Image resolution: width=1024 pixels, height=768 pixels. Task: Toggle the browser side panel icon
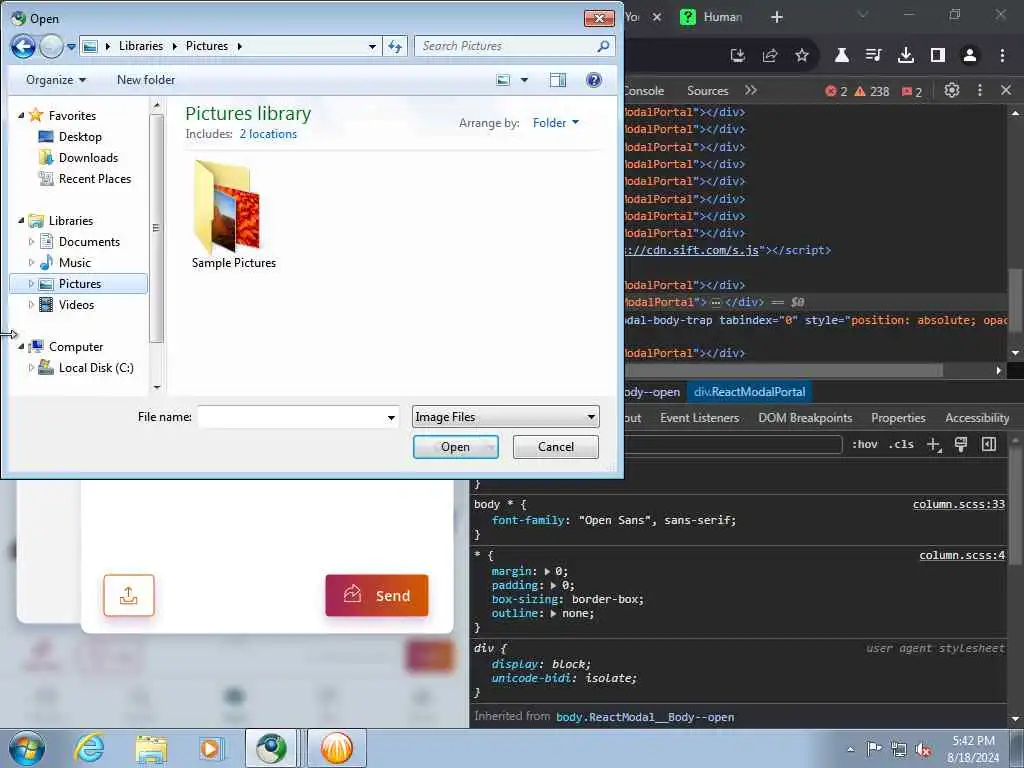pyautogui.click(x=938, y=56)
